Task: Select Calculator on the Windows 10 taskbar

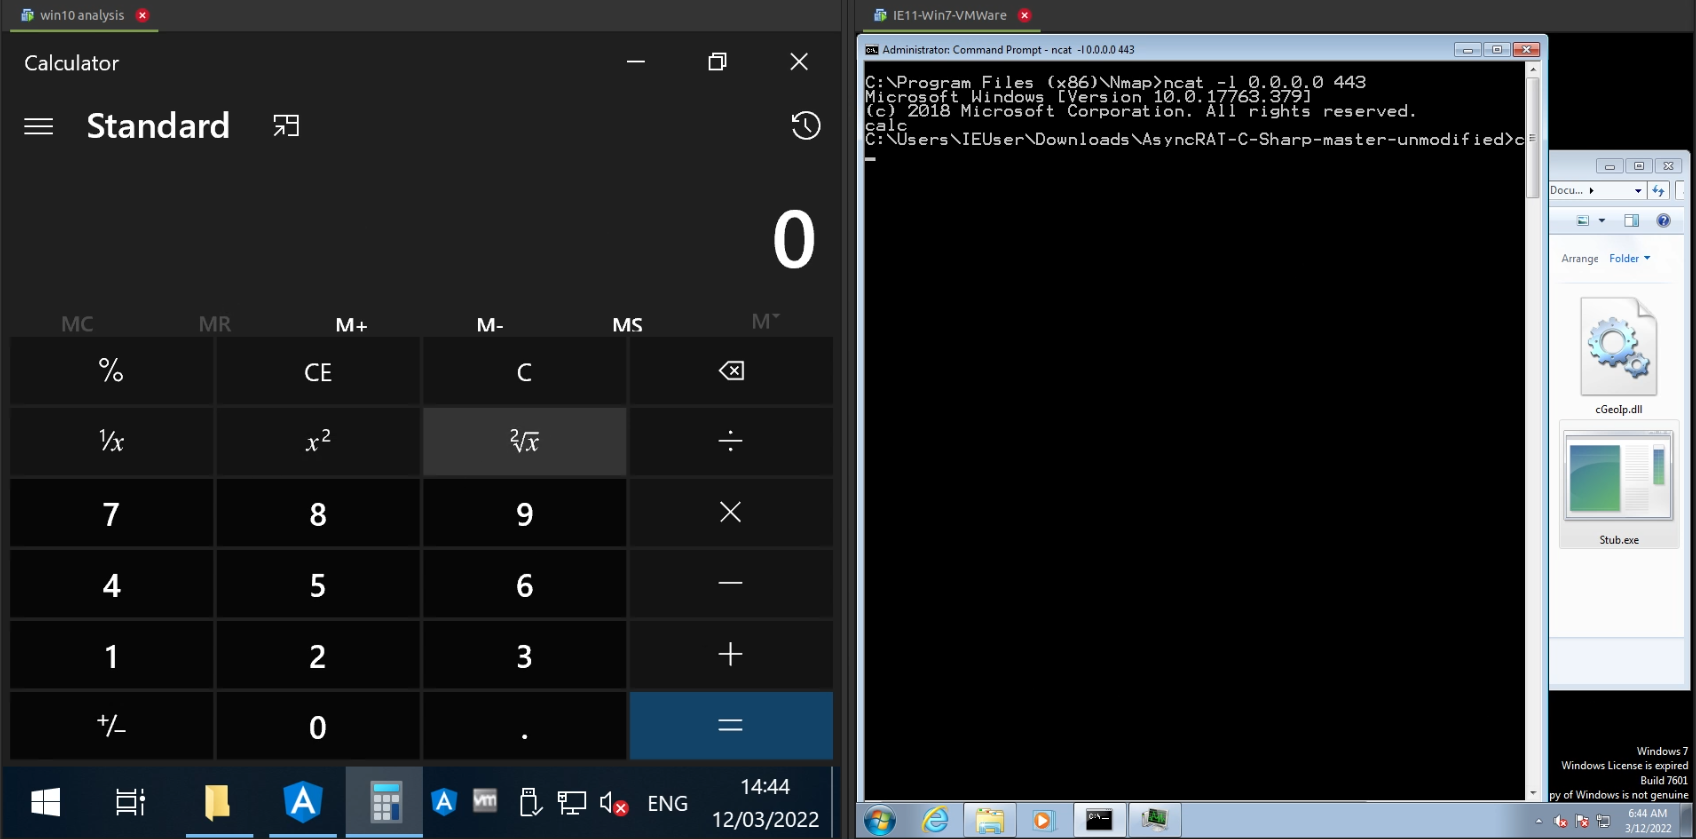Action: [385, 802]
